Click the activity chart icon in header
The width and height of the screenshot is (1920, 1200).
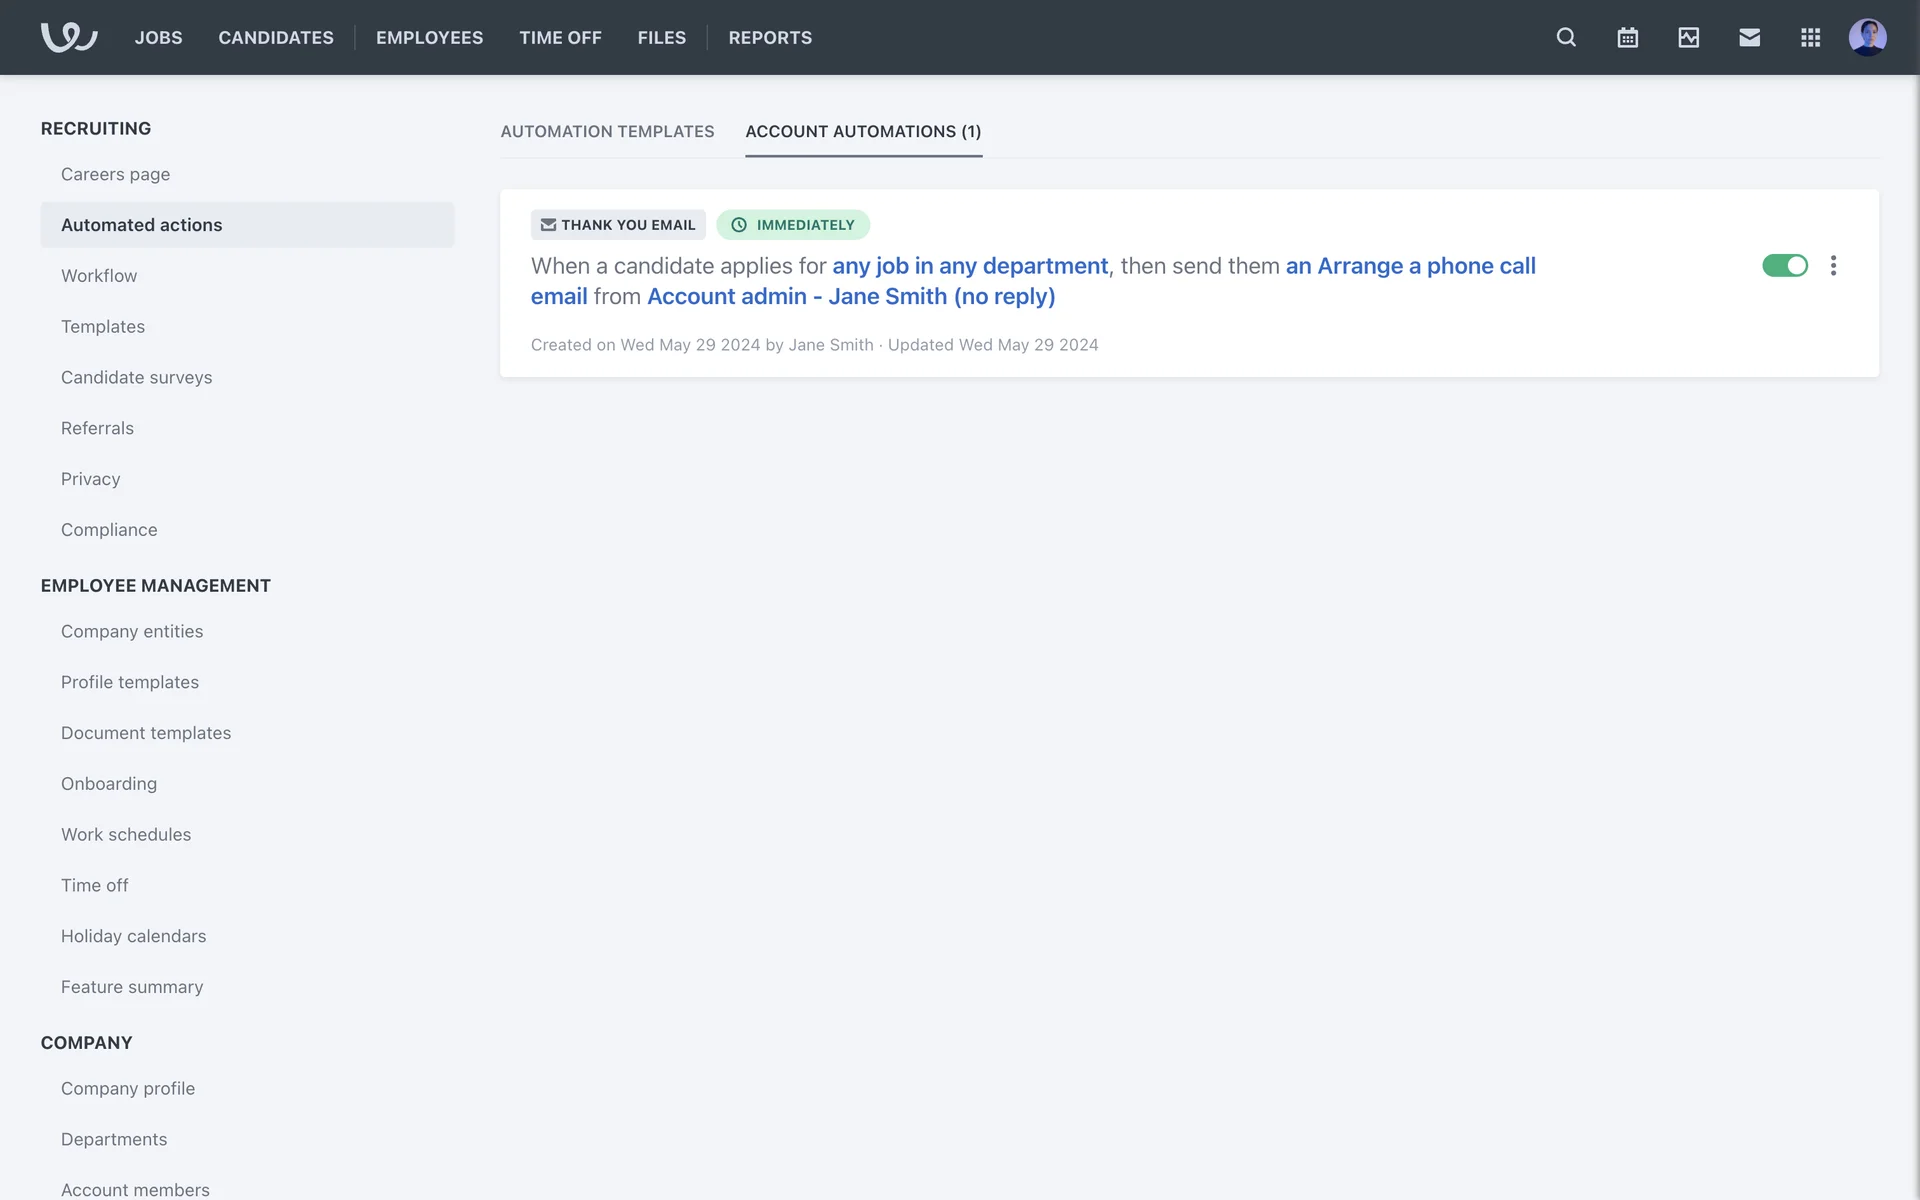pos(1688,37)
